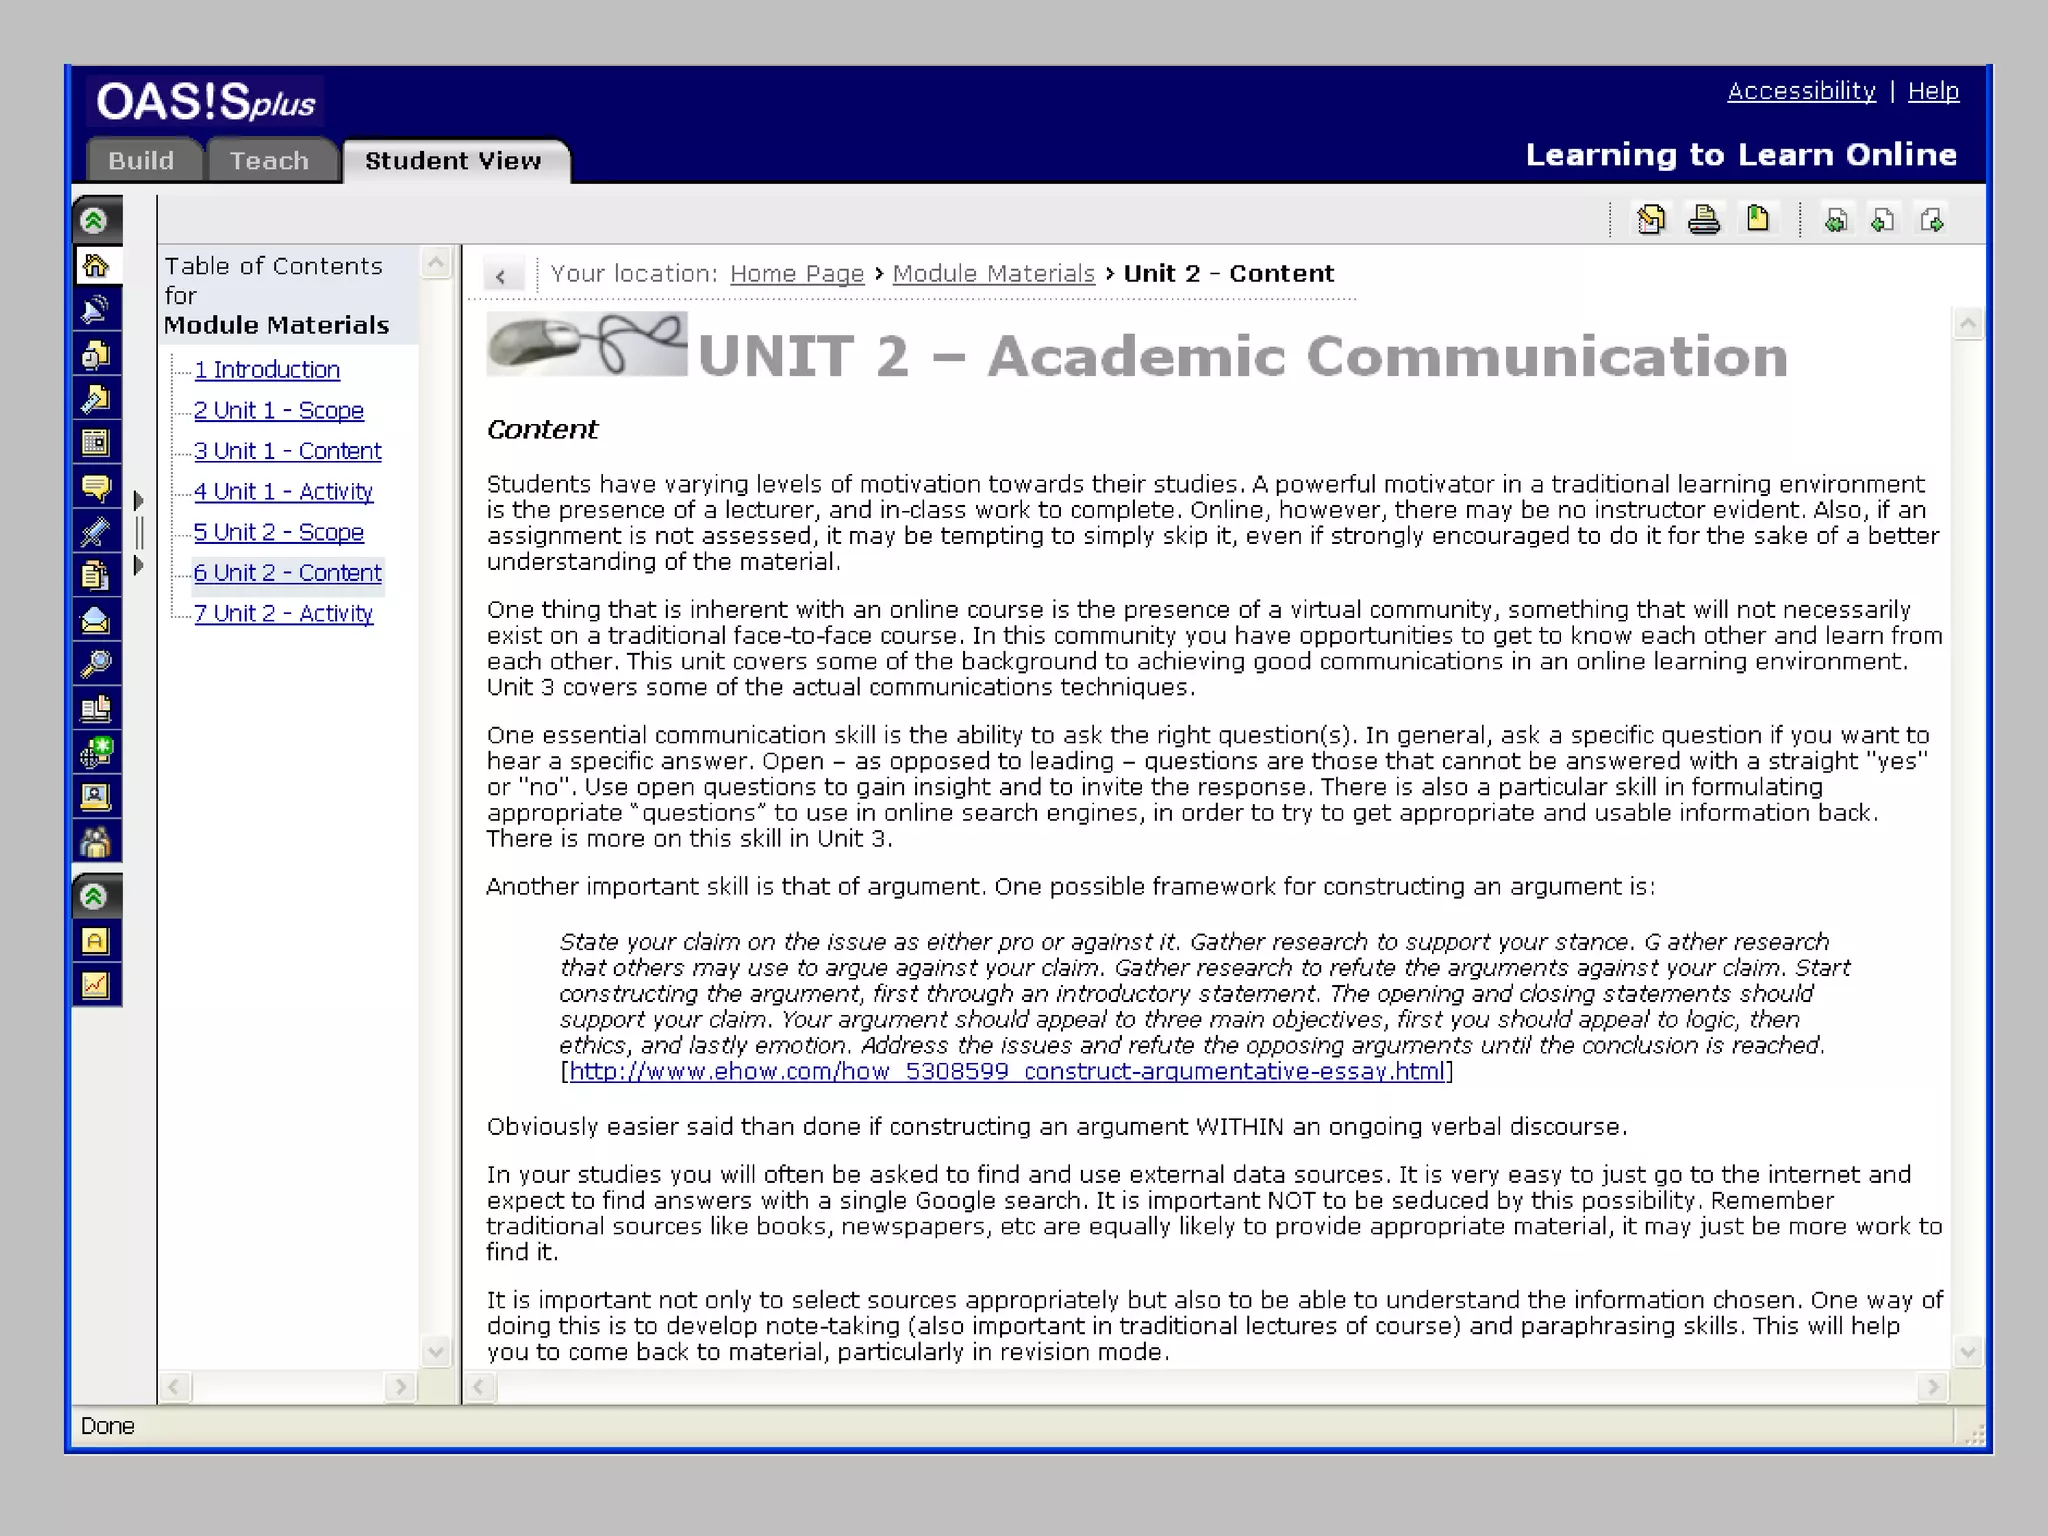Open the calendar icon in sidebar
The height and width of the screenshot is (1536, 2048).
96,443
